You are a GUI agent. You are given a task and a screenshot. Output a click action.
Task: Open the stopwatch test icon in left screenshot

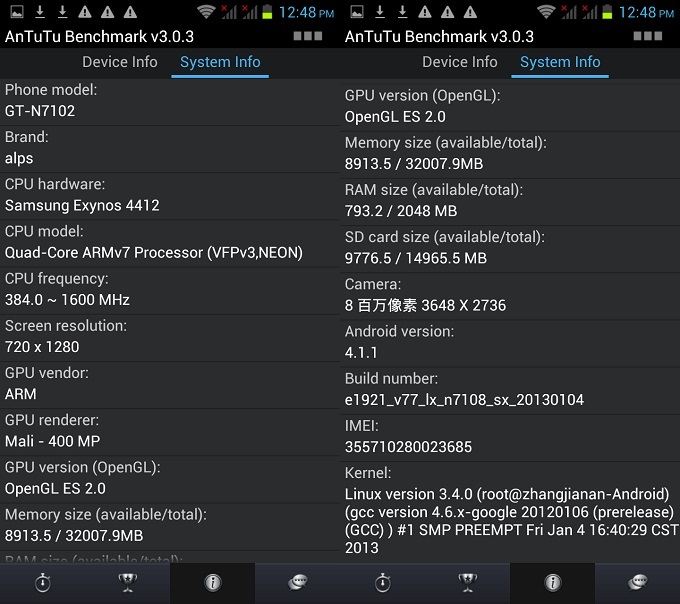coord(42,583)
